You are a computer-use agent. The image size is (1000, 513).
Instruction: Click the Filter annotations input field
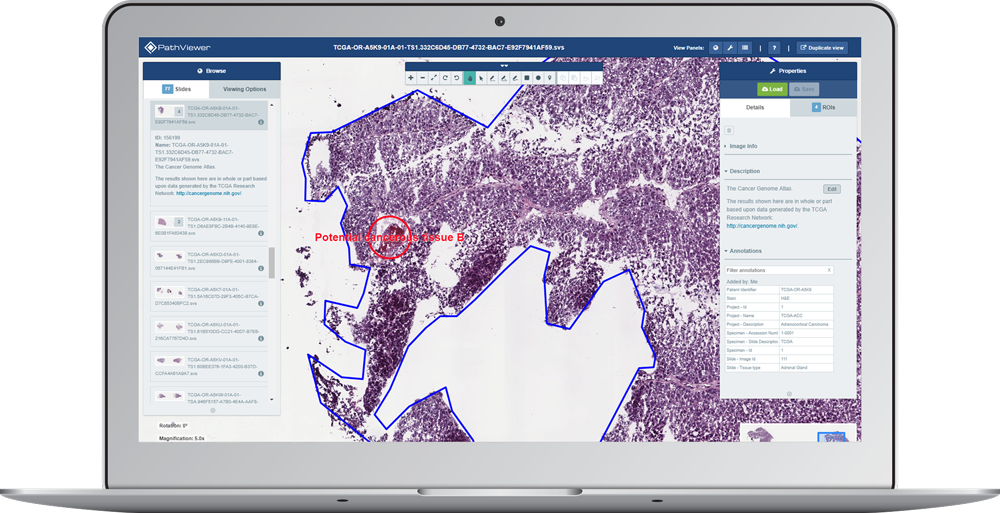click(x=778, y=270)
